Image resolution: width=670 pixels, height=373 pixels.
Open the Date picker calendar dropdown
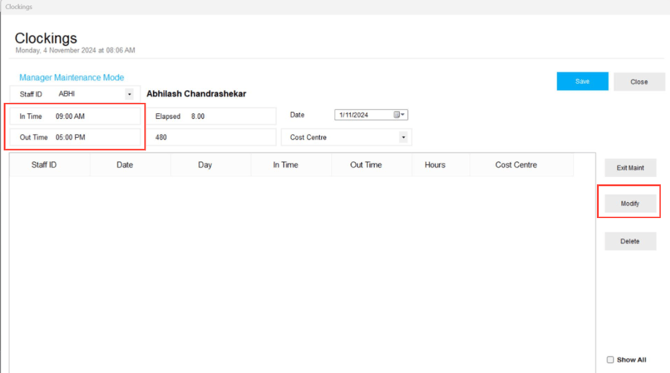pyautogui.click(x=399, y=115)
